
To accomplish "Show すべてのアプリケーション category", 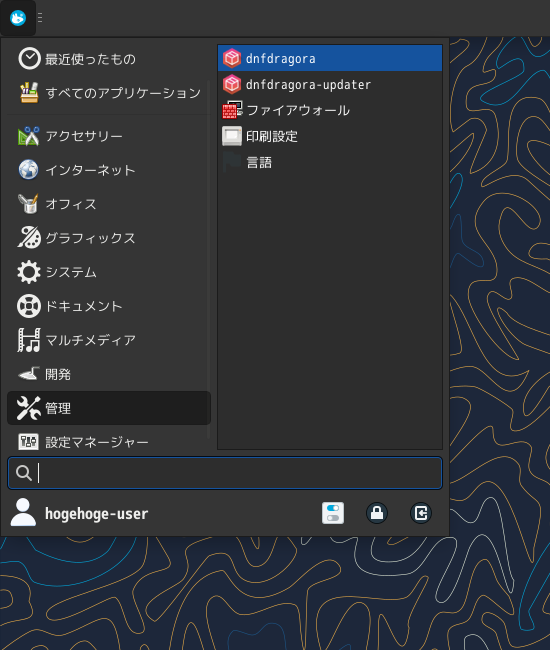I will (109, 92).
